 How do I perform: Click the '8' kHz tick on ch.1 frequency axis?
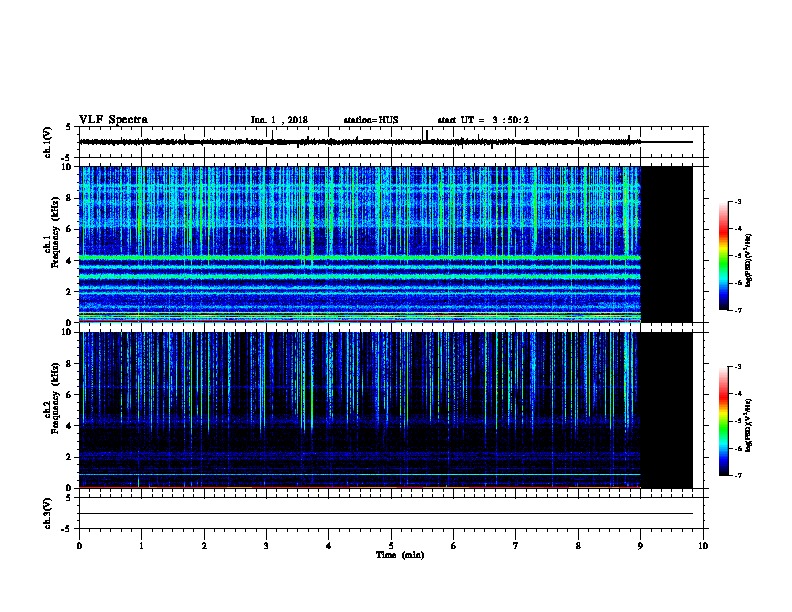coord(70,198)
